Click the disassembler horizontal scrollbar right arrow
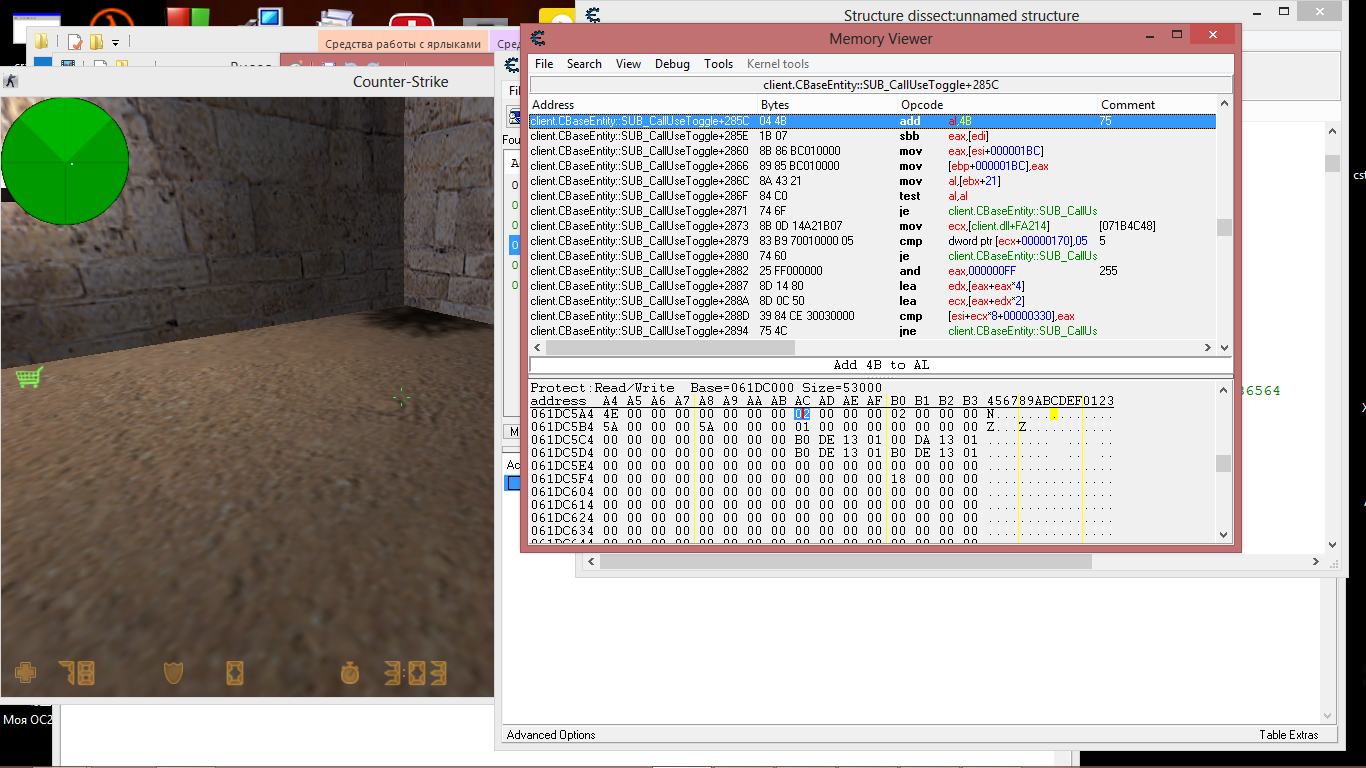The width and height of the screenshot is (1366, 768). tap(1209, 347)
